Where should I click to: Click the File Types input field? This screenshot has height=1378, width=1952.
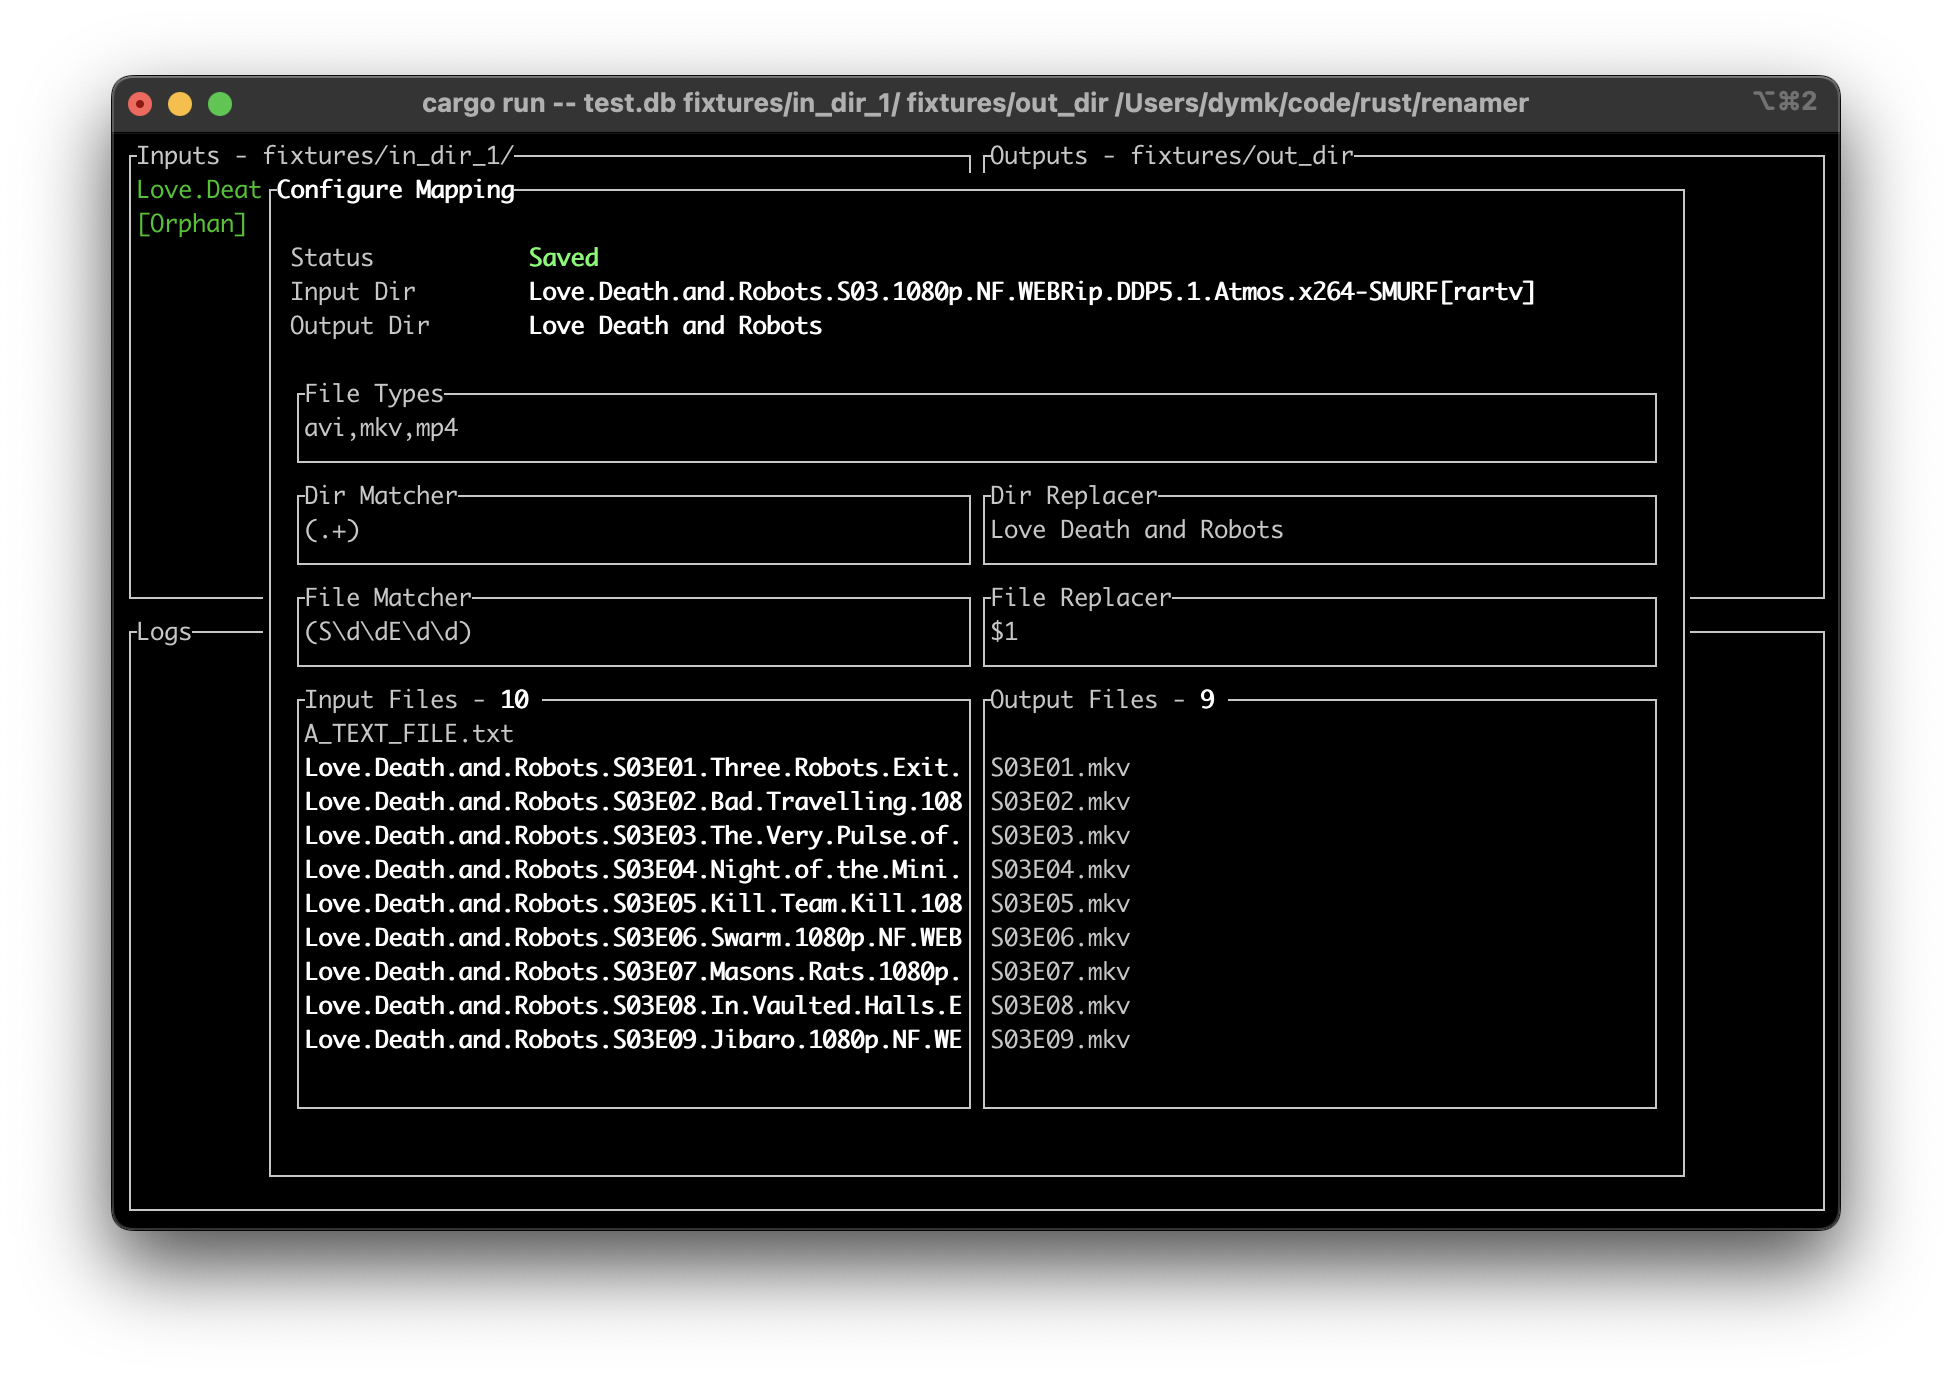pos(975,429)
